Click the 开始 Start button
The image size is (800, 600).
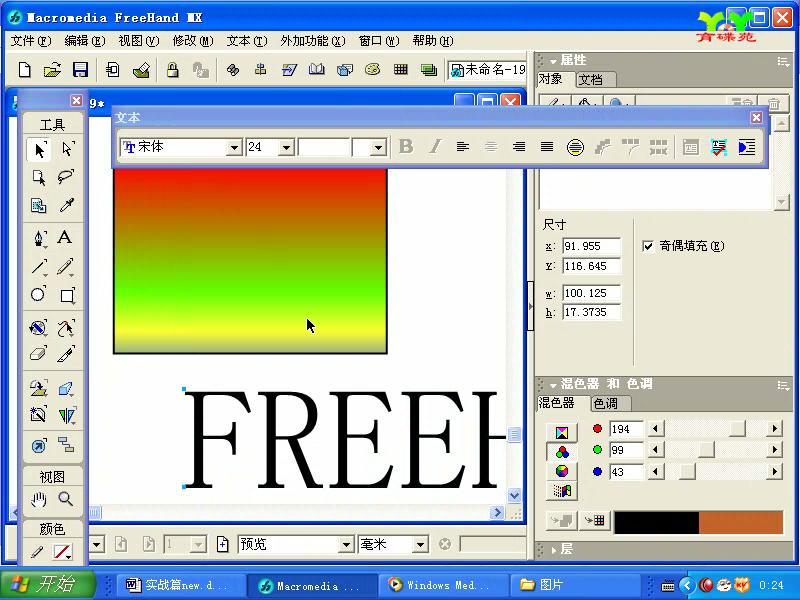tap(48, 584)
